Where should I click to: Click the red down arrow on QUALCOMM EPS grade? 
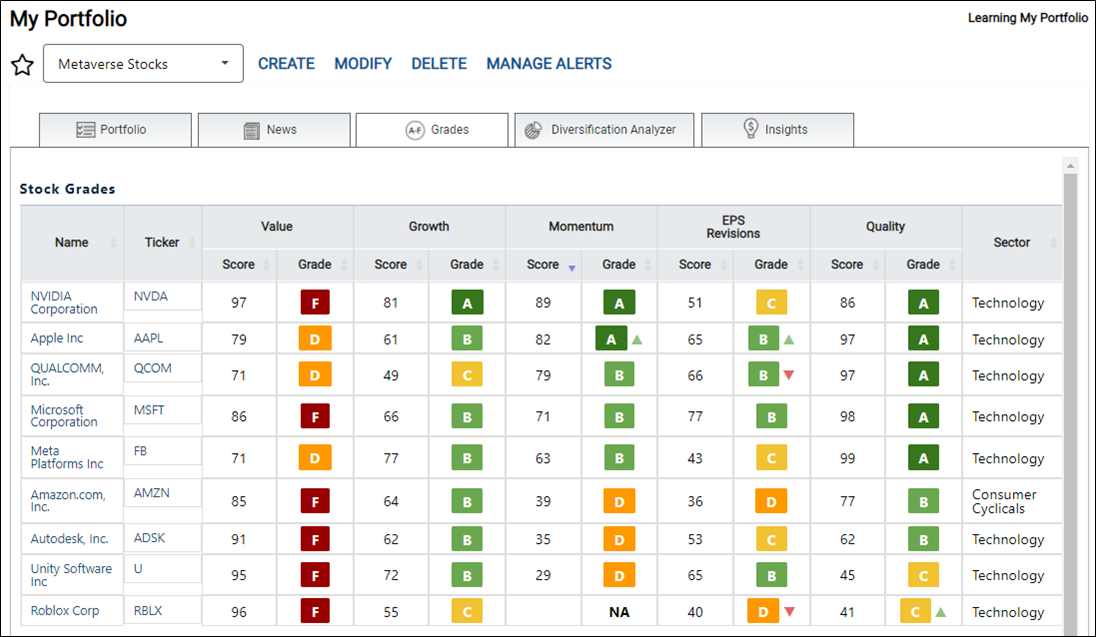click(789, 375)
